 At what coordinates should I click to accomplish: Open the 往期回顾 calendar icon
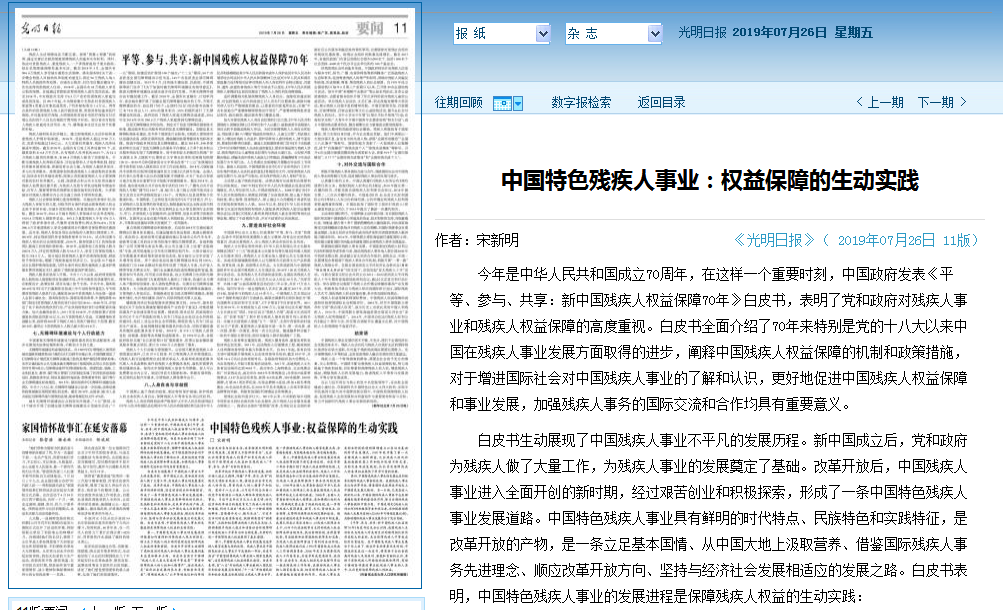[502, 103]
